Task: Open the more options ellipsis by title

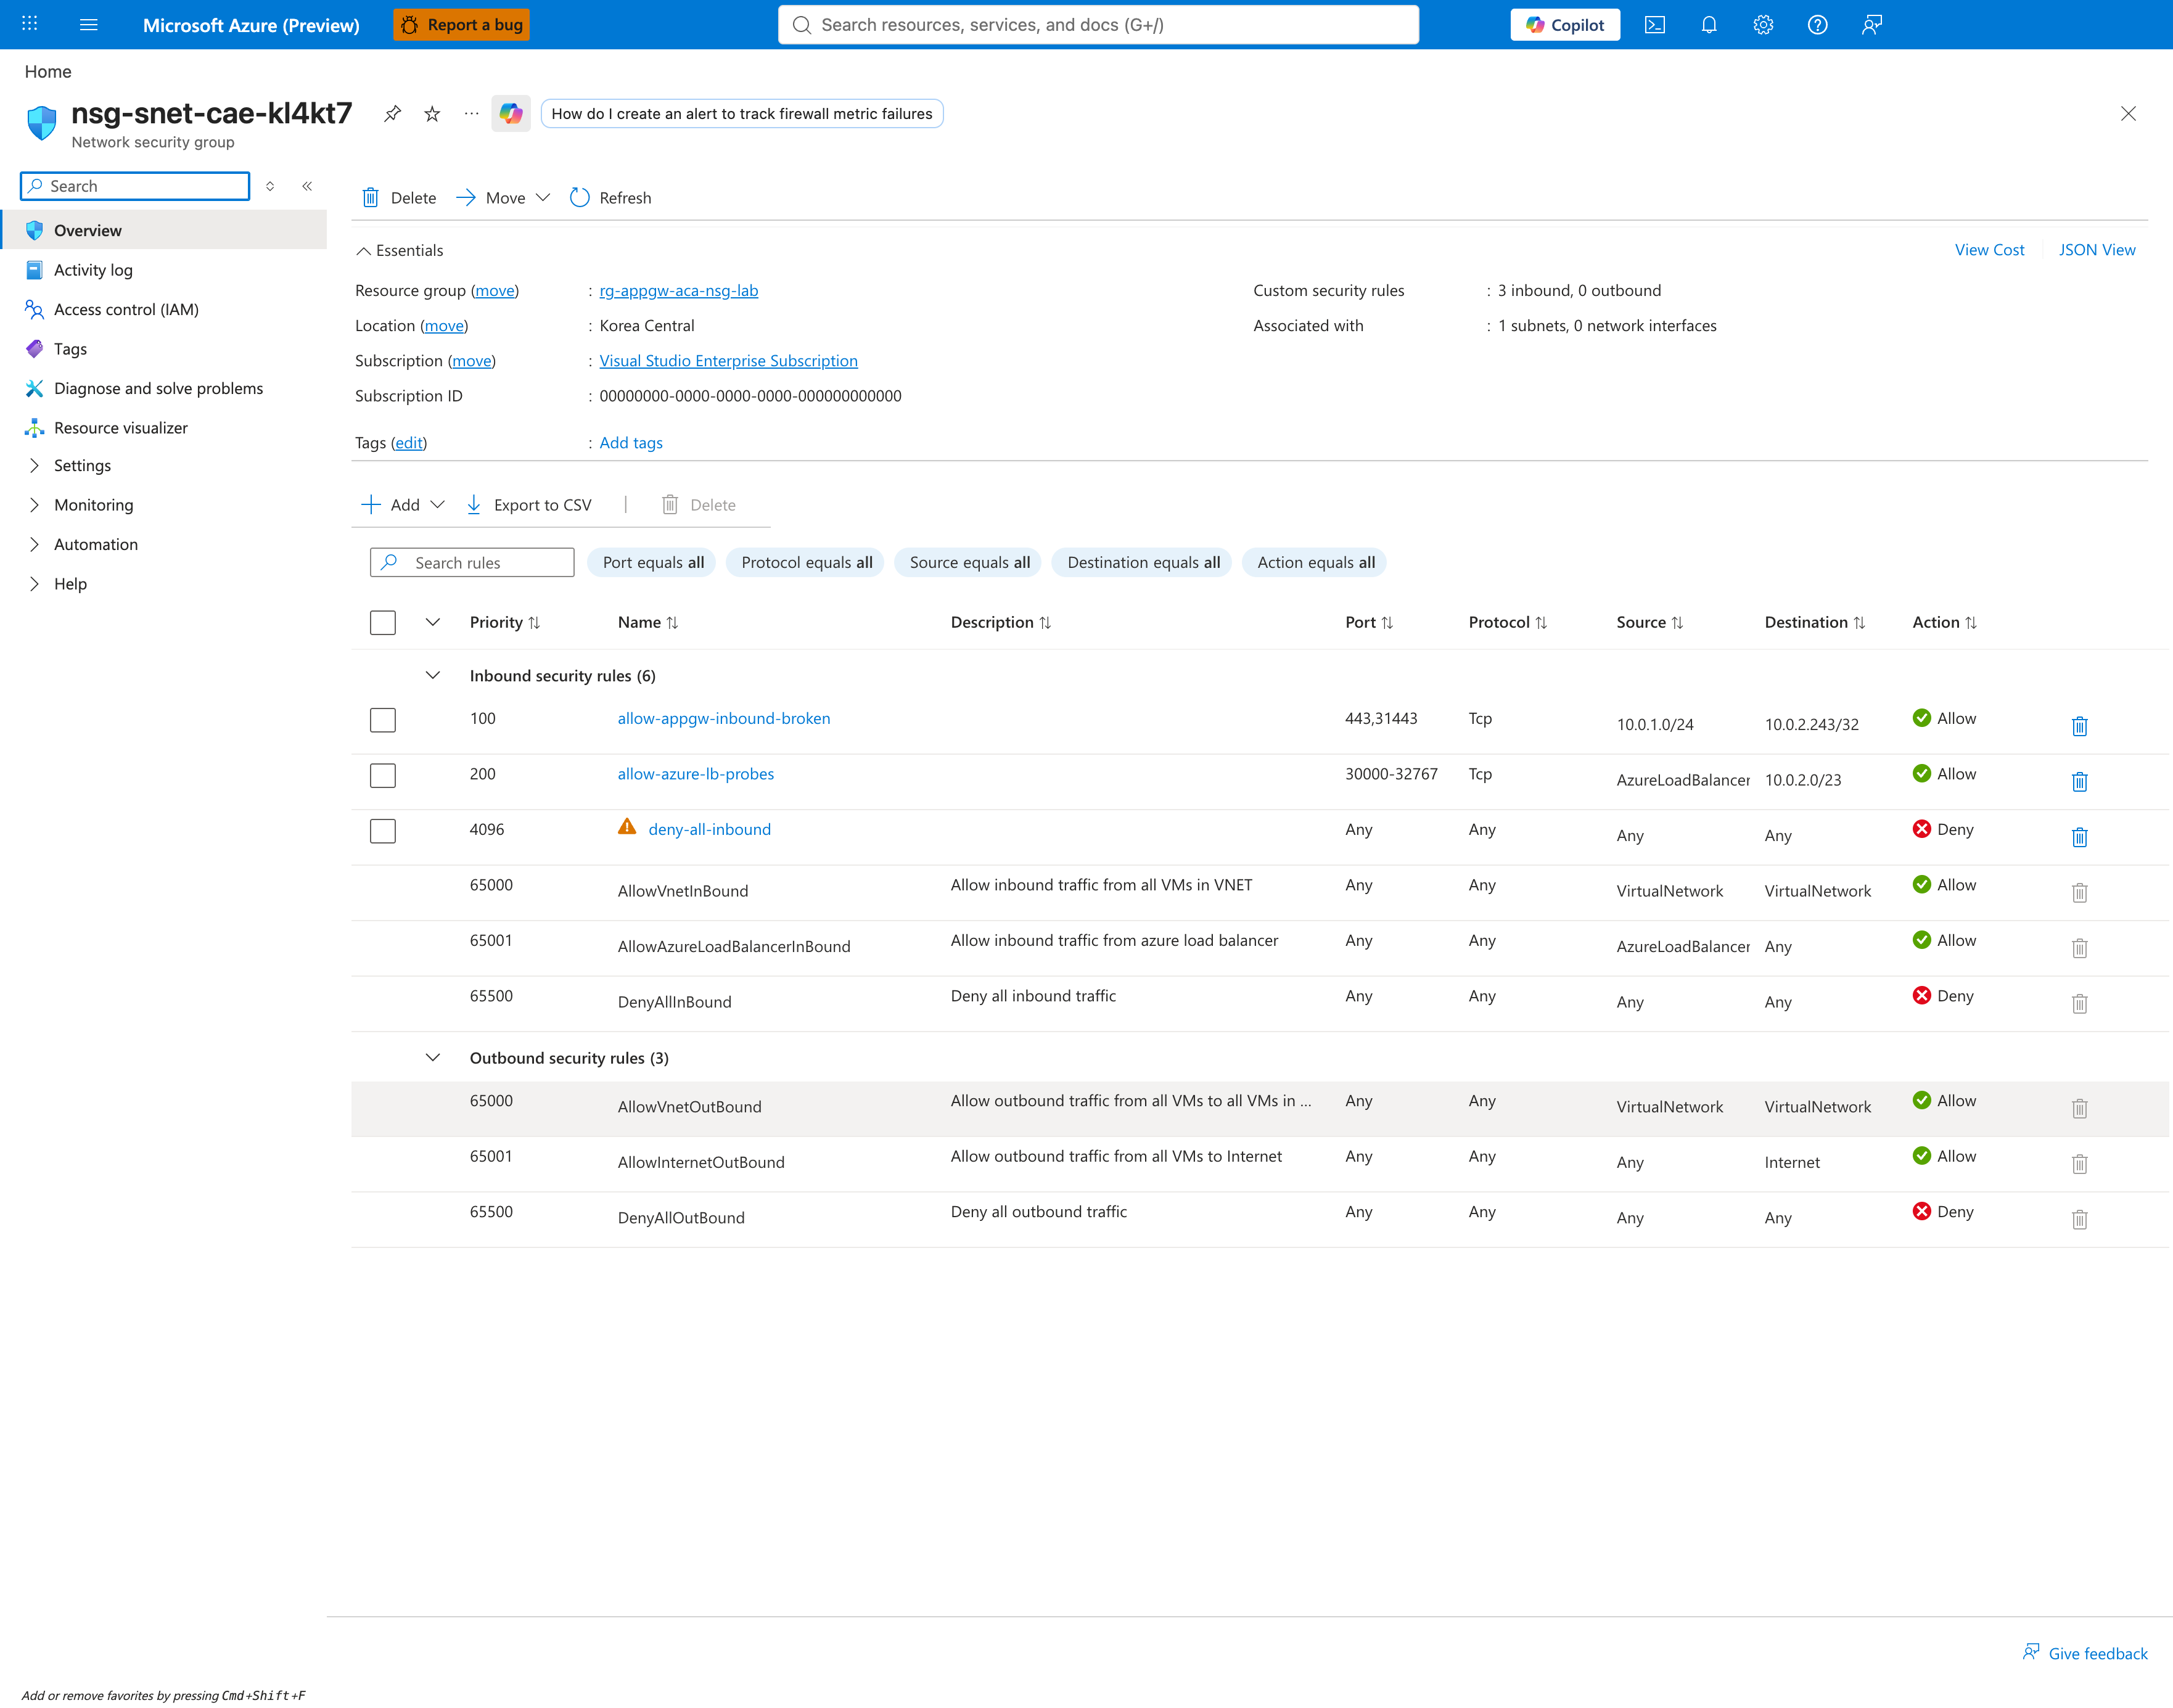Action: [x=471, y=114]
